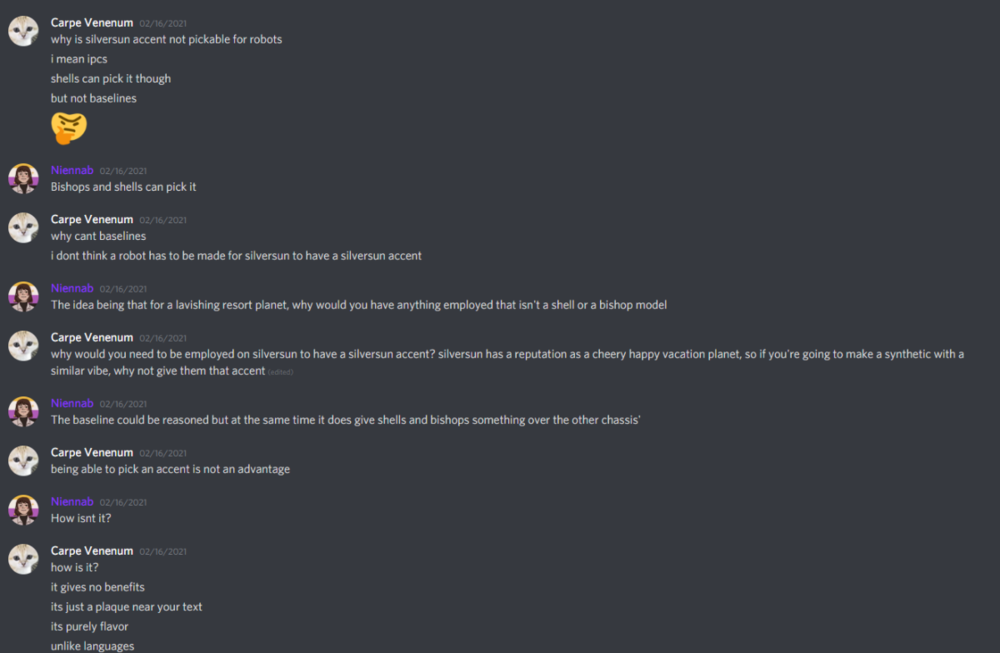Image resolution: width=1000 pixels, height=653 pixels.
Task: Click Carpe Venenum's avatar beside "why would you need" message
Action: [24, 346]
